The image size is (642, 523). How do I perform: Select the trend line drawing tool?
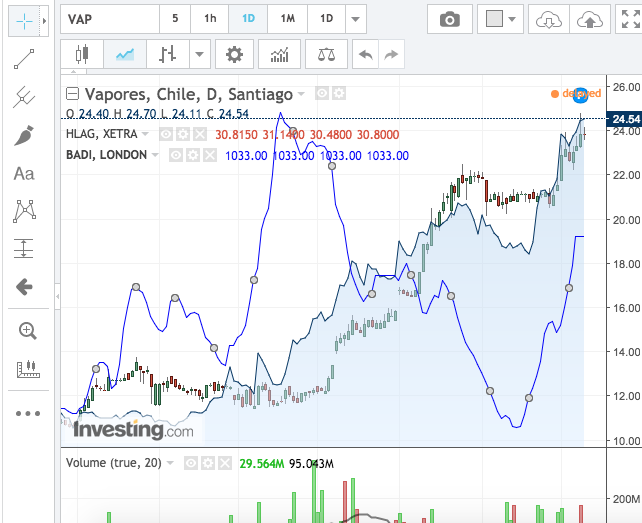tap(24, 59)
